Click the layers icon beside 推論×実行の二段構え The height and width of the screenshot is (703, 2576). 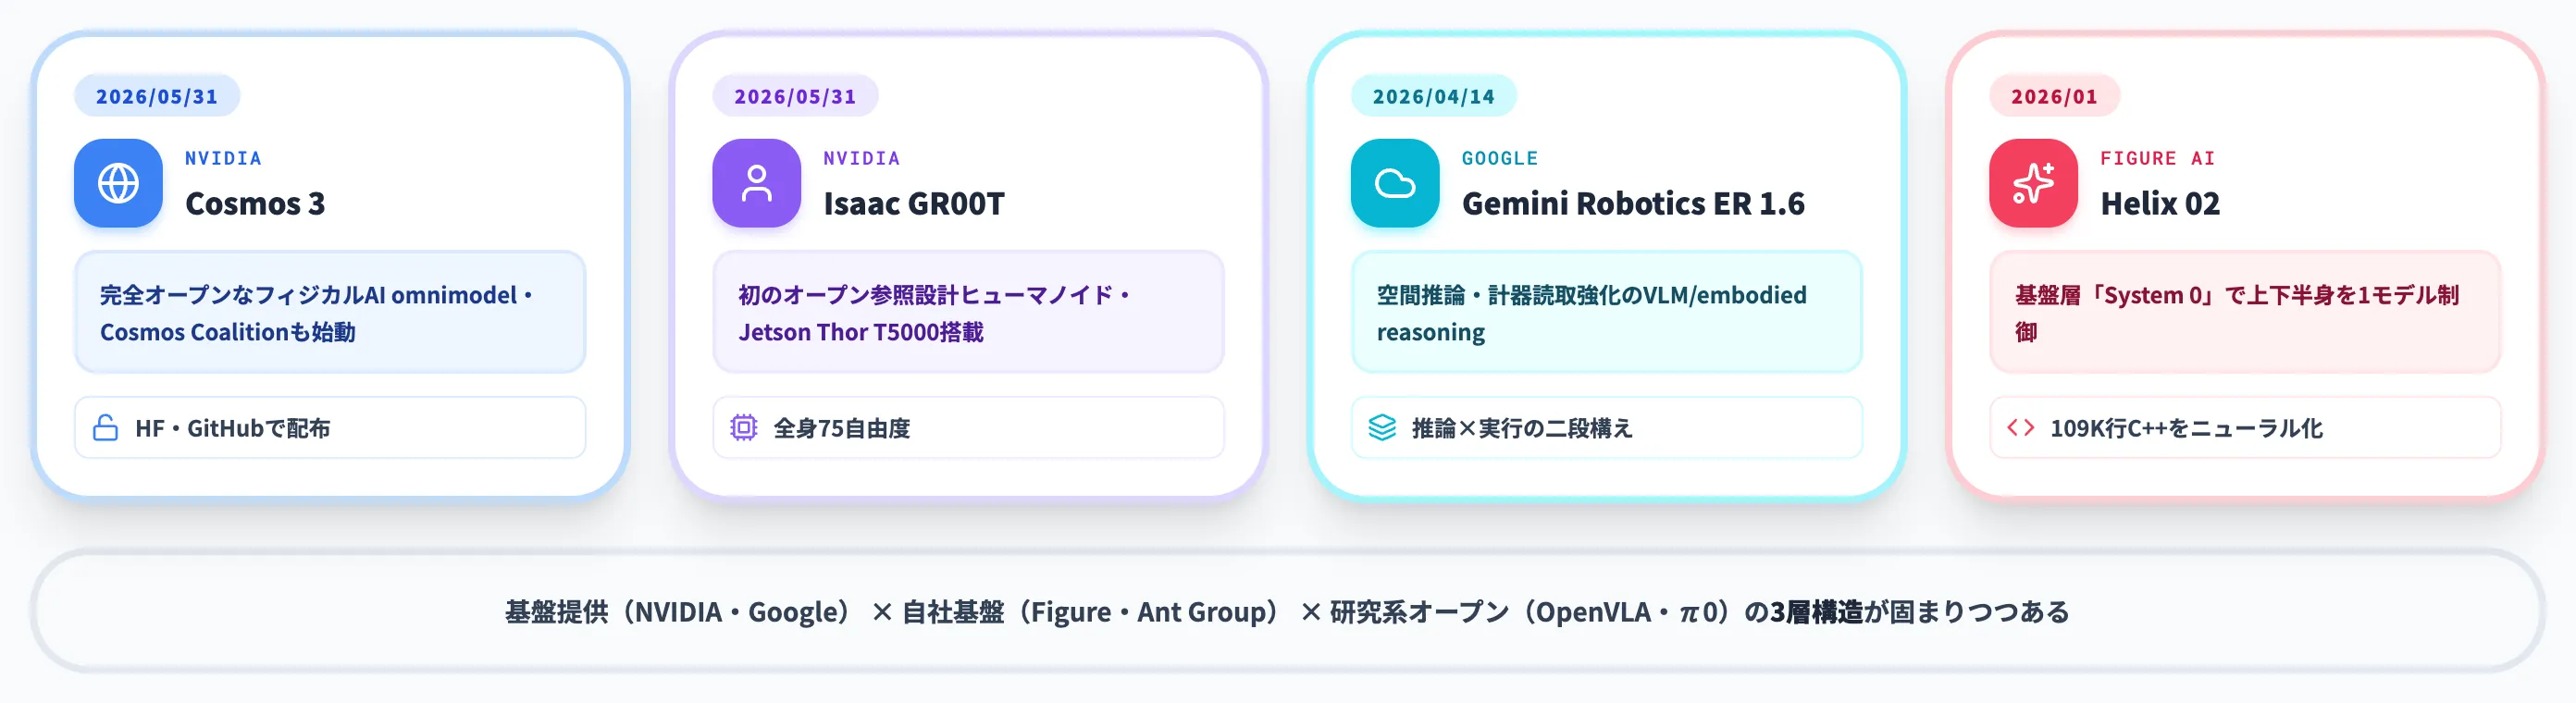(x=1382, y=428)
